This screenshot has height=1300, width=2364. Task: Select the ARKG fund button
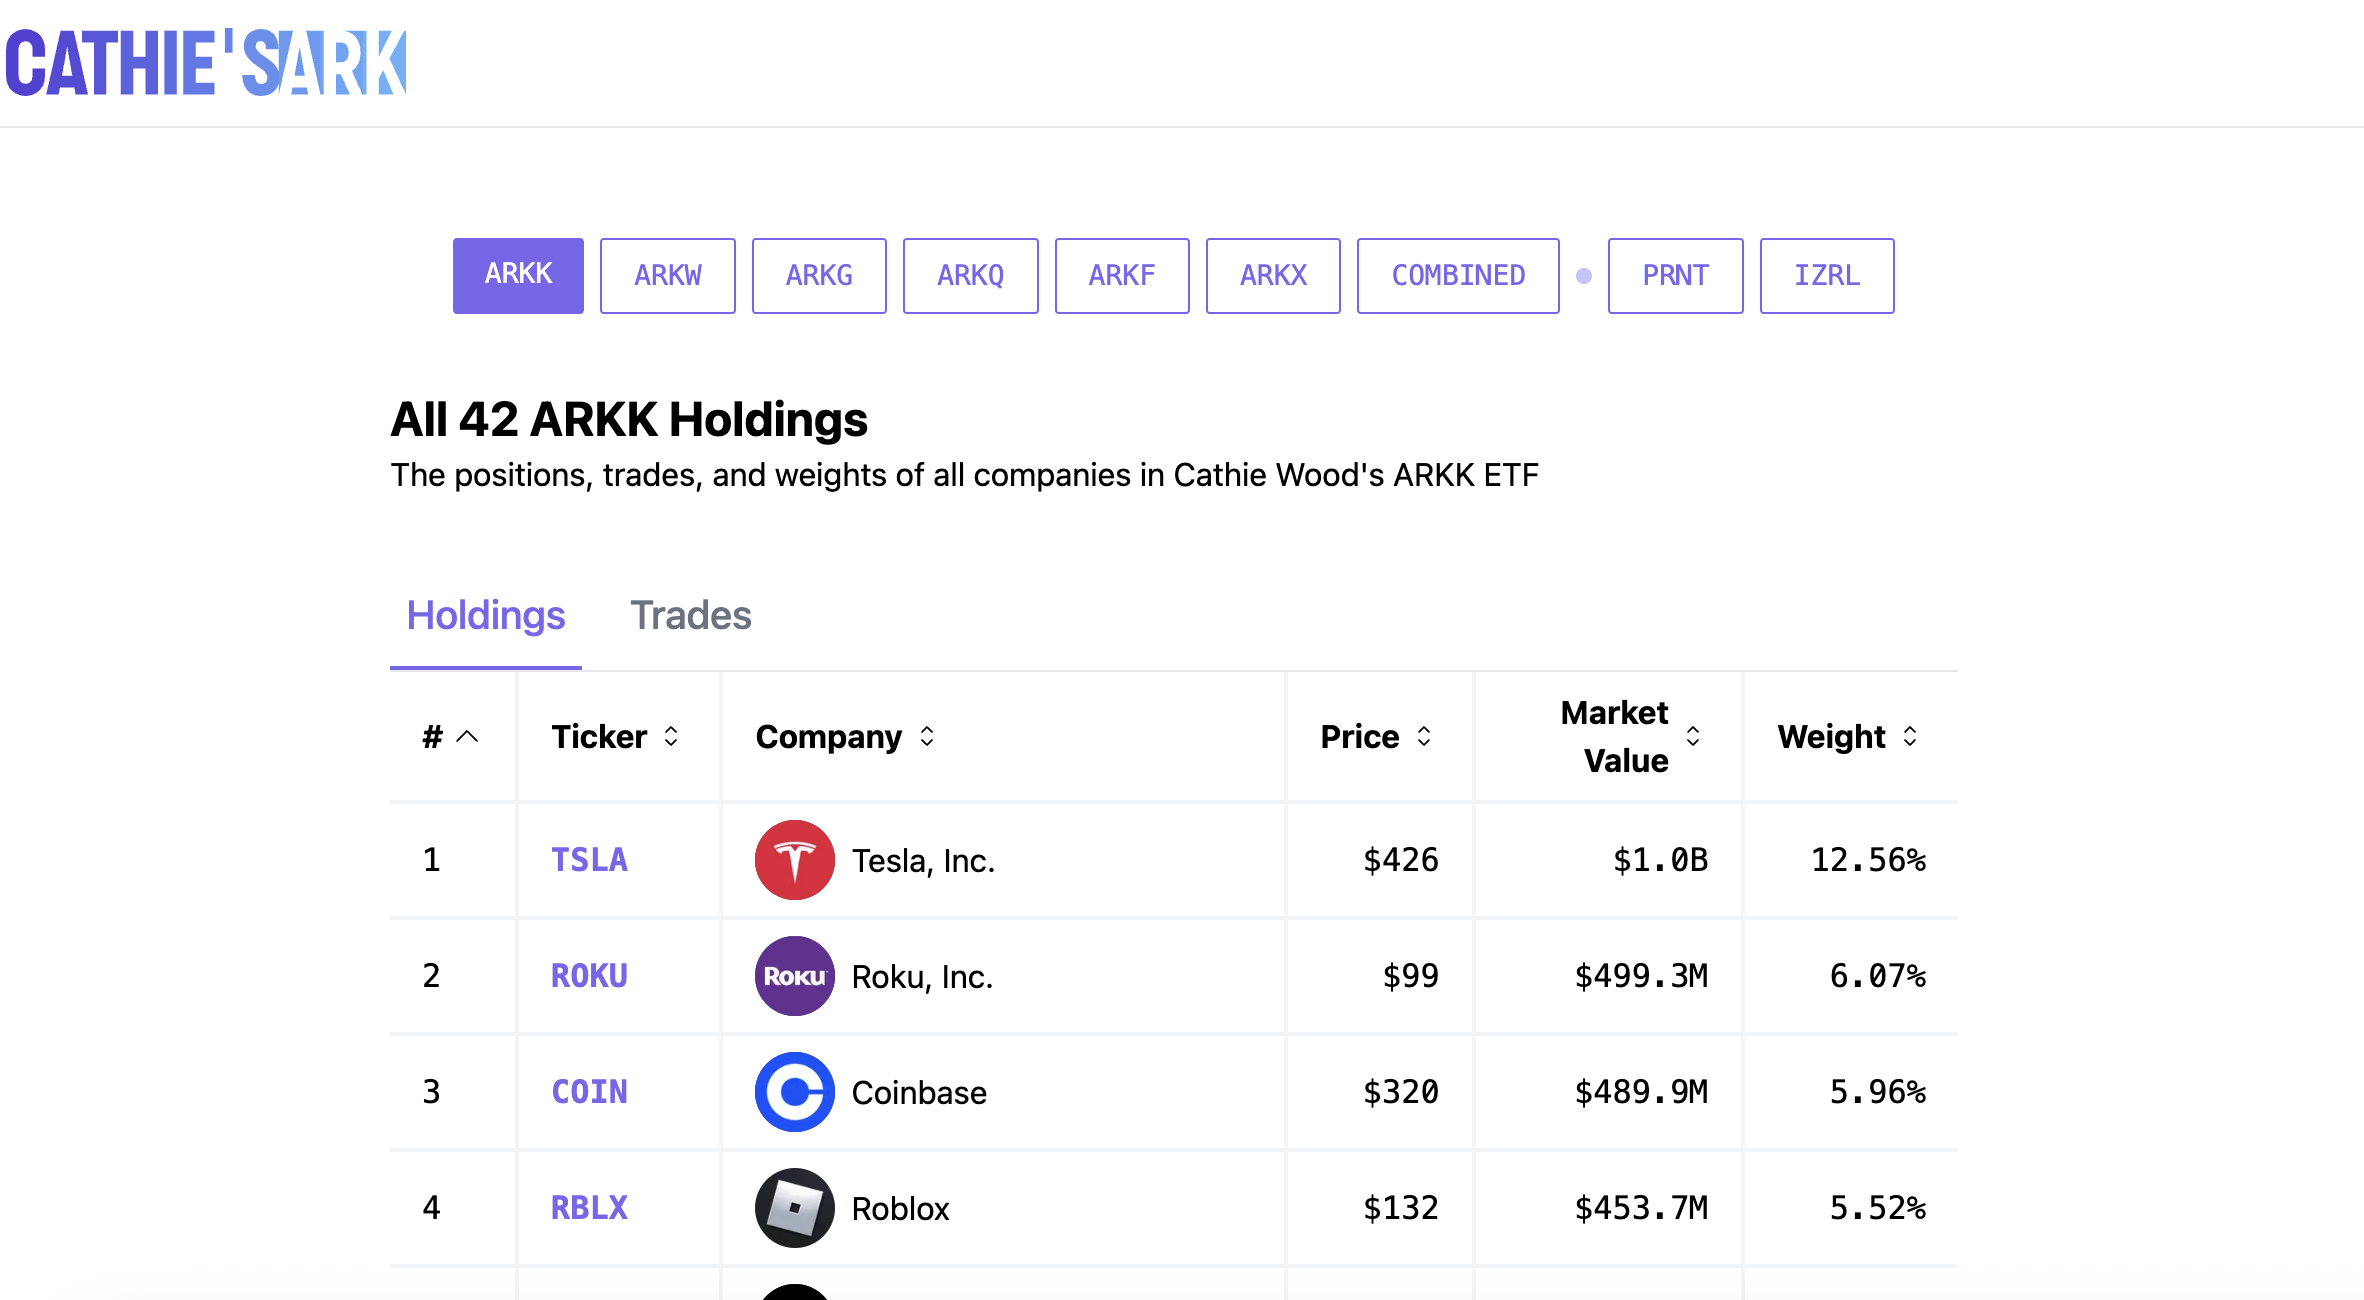tap(818, 276)
